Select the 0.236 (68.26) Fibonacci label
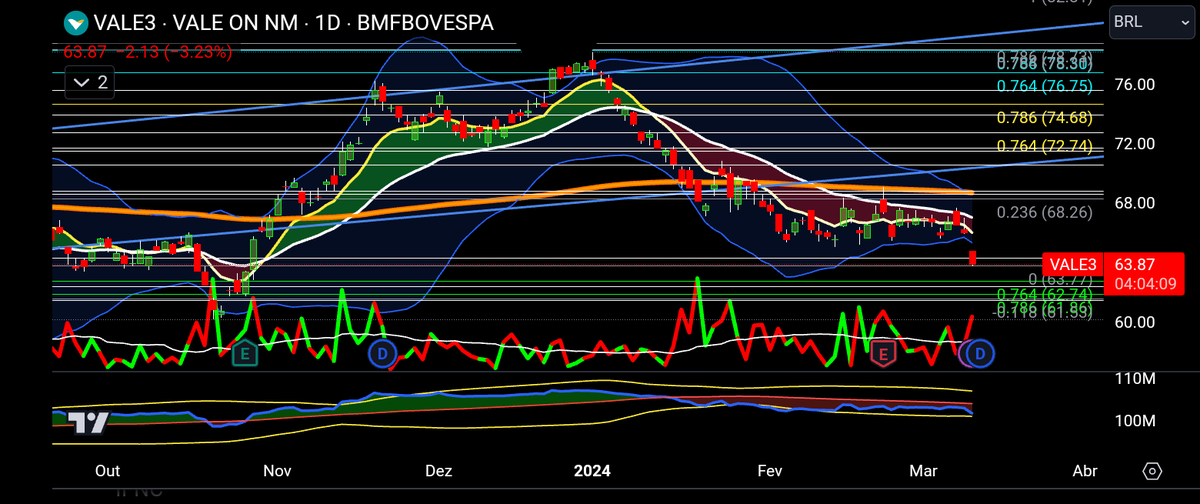Image resolution: width=1200 pixels, height=504 pixels. 1044,212
